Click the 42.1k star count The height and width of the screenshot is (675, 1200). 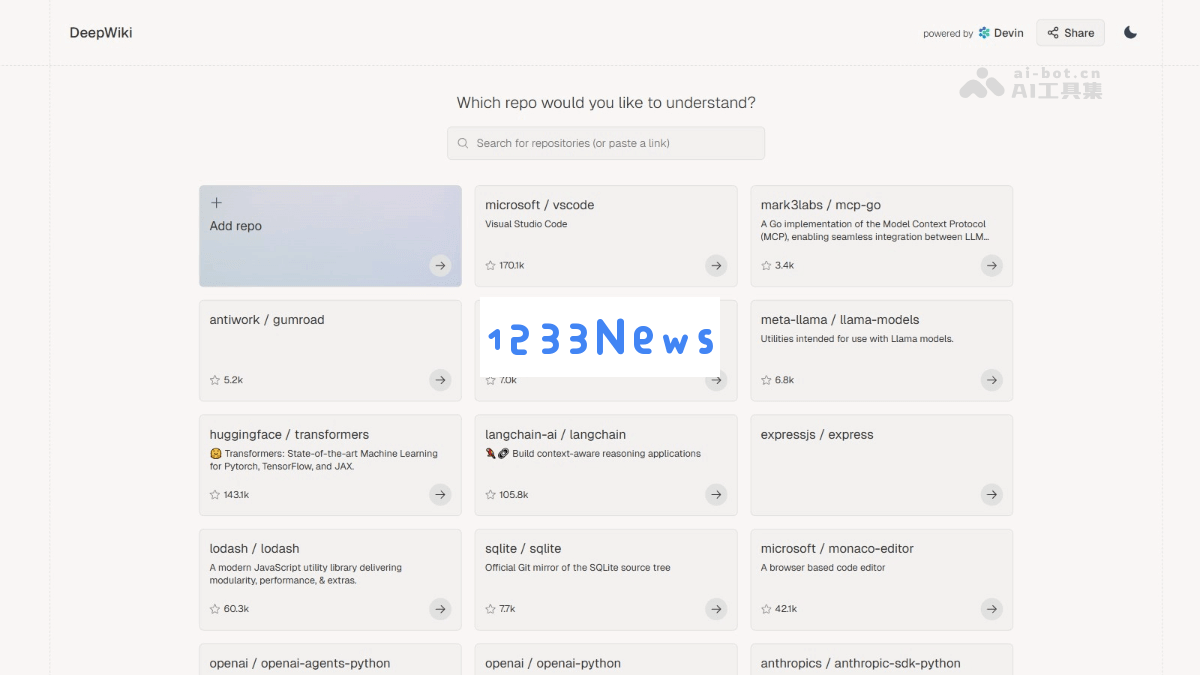786,609
